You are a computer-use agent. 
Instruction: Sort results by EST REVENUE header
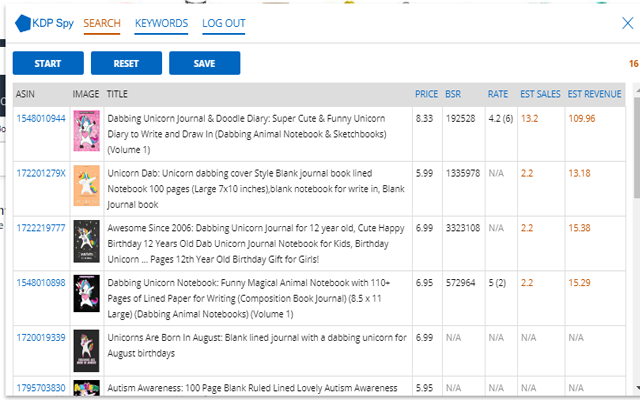[x=594, y=94]
